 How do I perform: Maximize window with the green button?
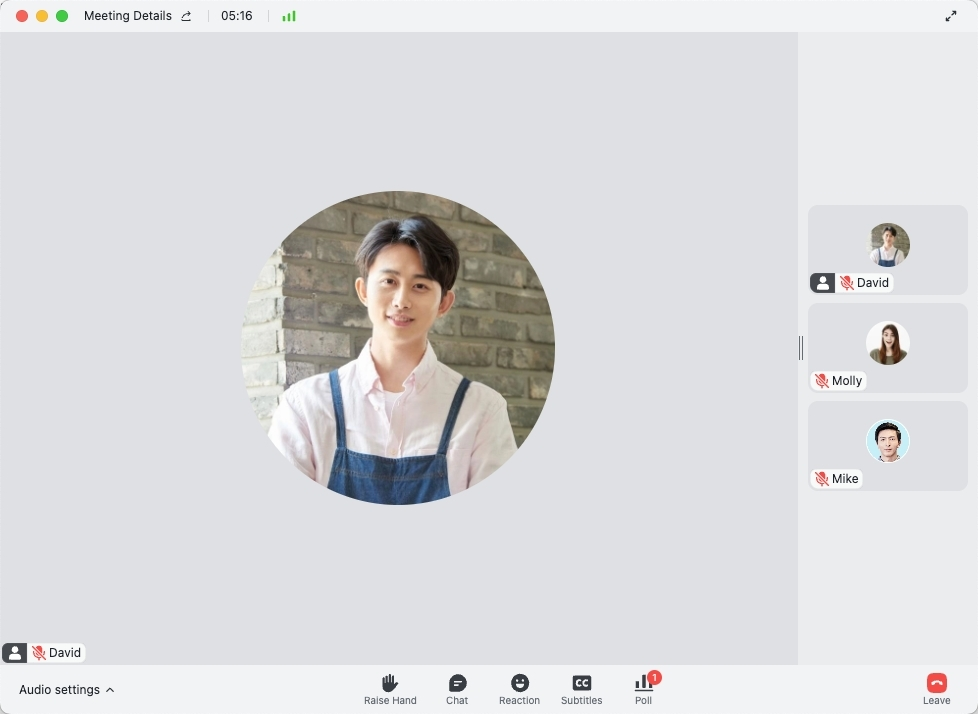coord(62,16)
